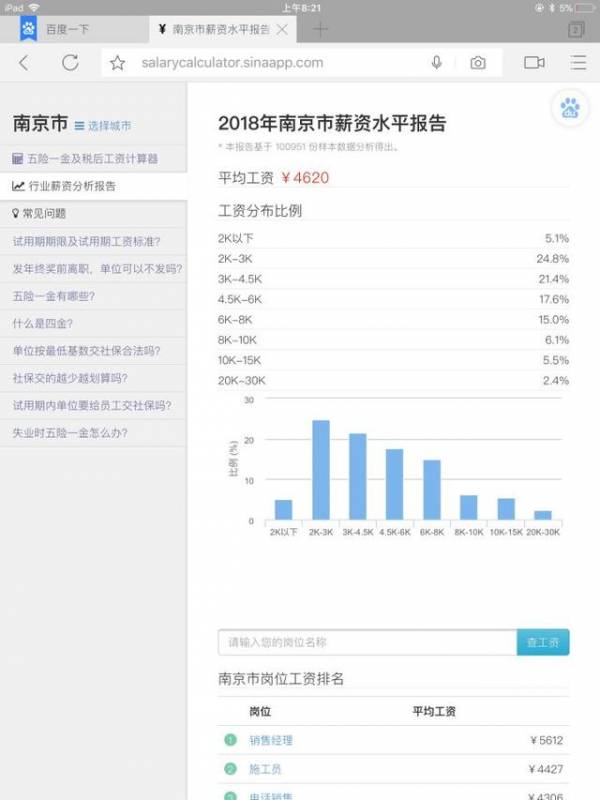Tap the microphone voice search icon
600x800 pixels.
(x=436, y=62)
